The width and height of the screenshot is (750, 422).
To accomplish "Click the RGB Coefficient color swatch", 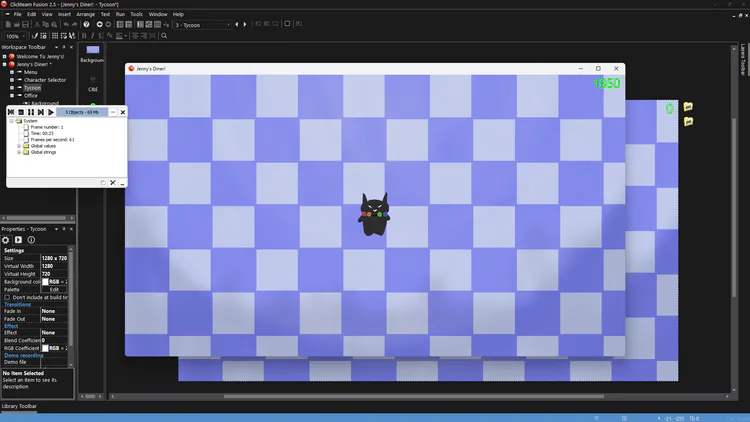I will coord(45,348).
